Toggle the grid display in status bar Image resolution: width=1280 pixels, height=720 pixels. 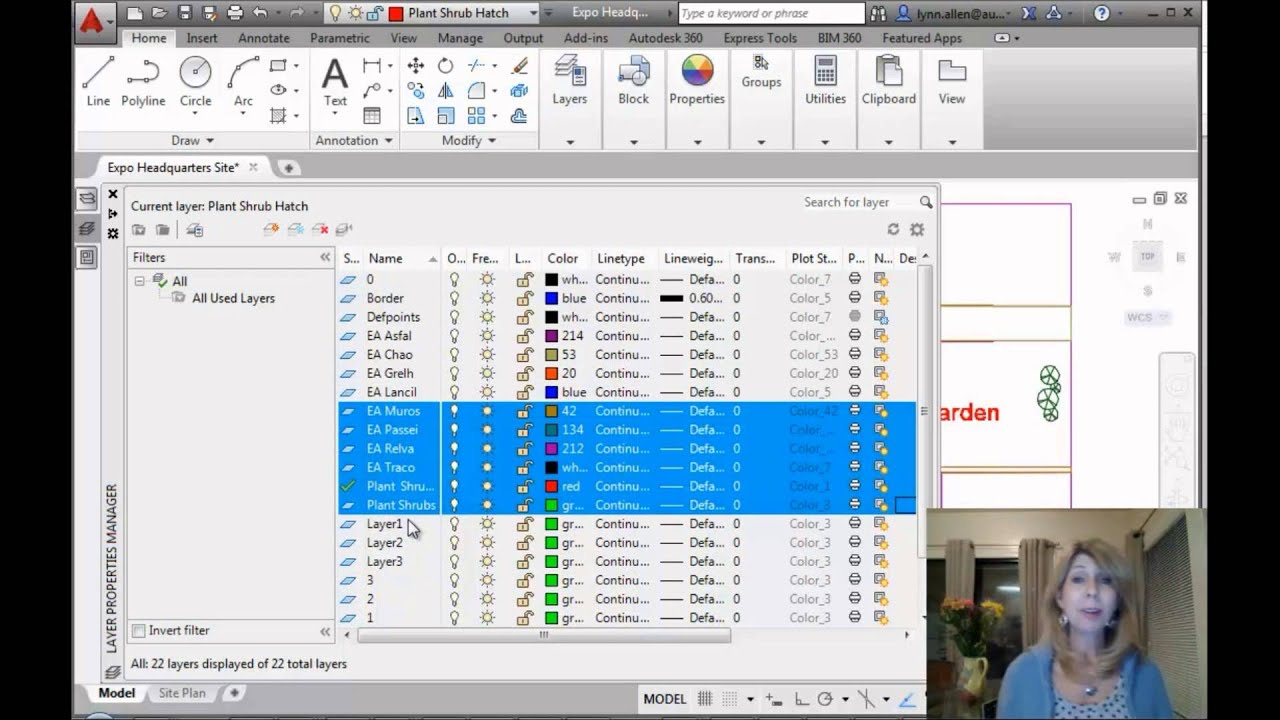(x=705, y=699)
